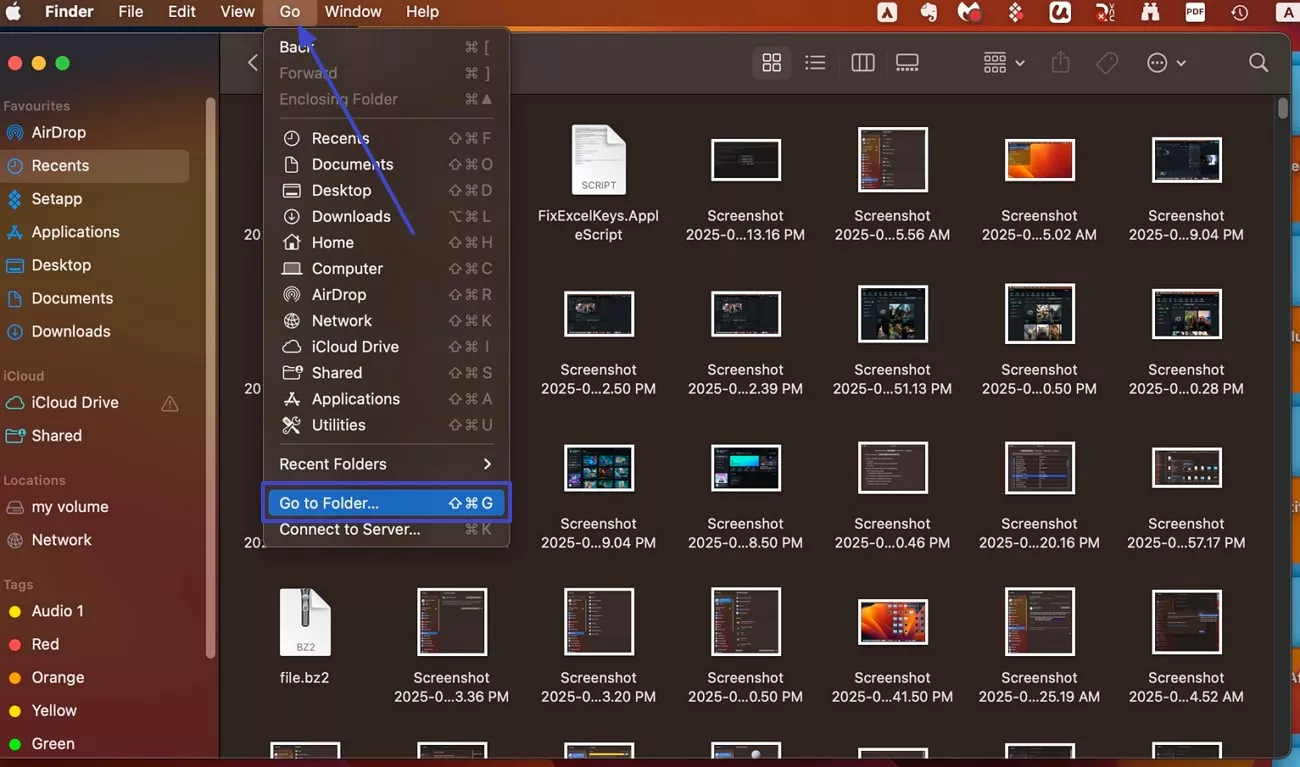Click the iCloud Drive warning icon
The image size is (1300, 767).
pyautogui.click(x=170, y=403)
